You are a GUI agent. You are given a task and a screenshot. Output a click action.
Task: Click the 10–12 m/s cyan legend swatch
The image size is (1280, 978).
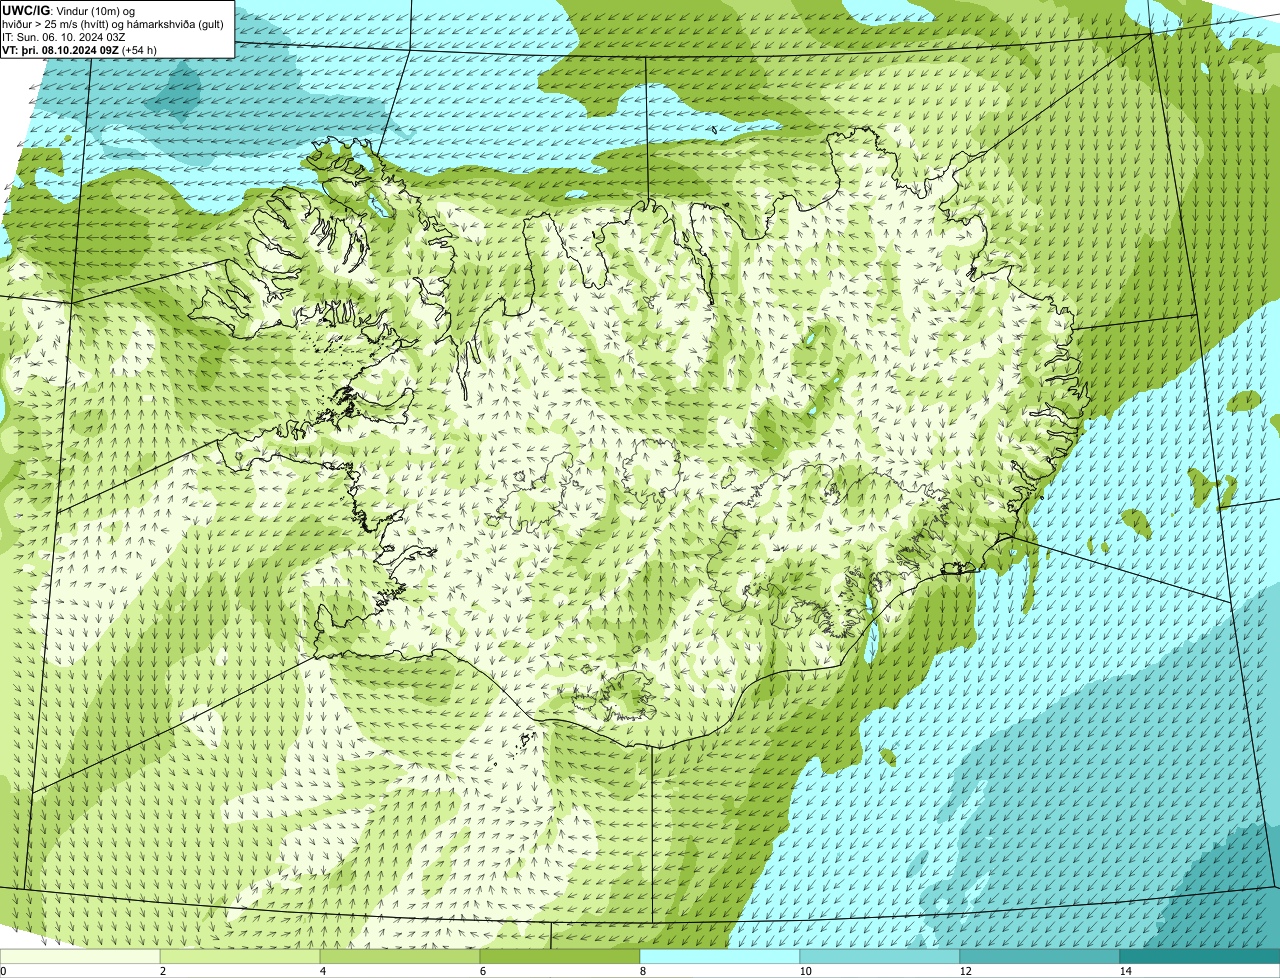coord(880,956)
